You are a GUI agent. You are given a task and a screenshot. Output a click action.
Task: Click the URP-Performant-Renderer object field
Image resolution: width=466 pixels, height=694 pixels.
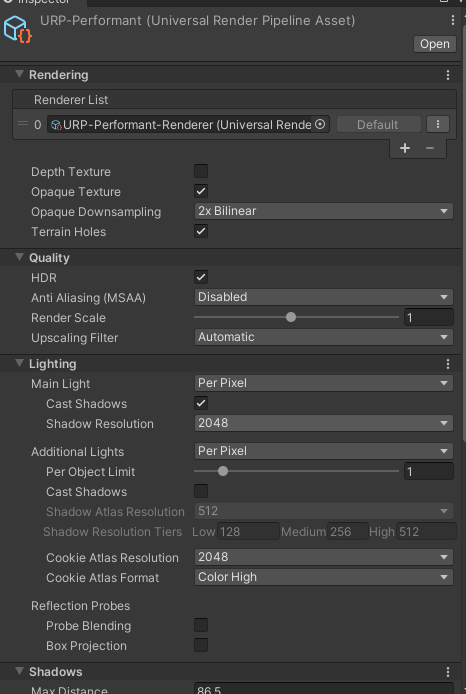(188, 124)
